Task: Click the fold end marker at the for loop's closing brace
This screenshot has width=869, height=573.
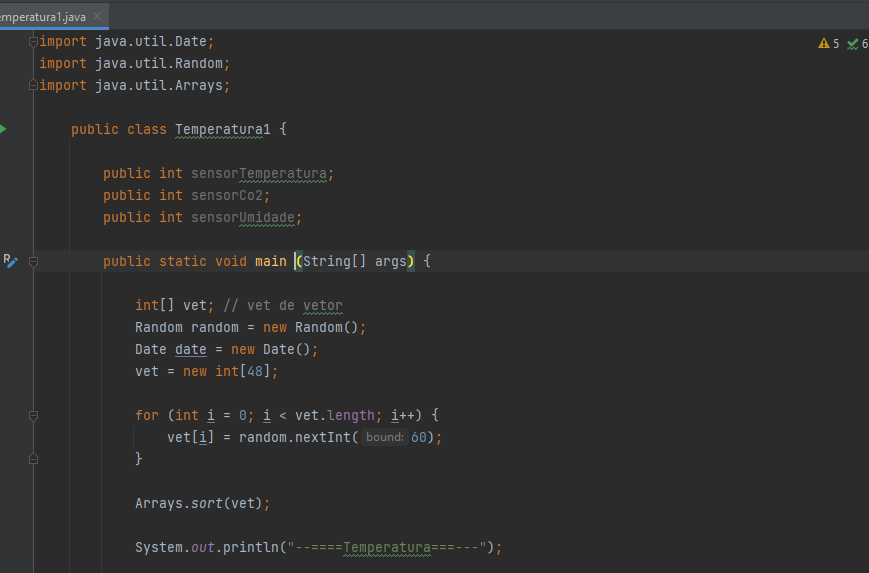Action: pyautogui.click(x=33, y=459)
